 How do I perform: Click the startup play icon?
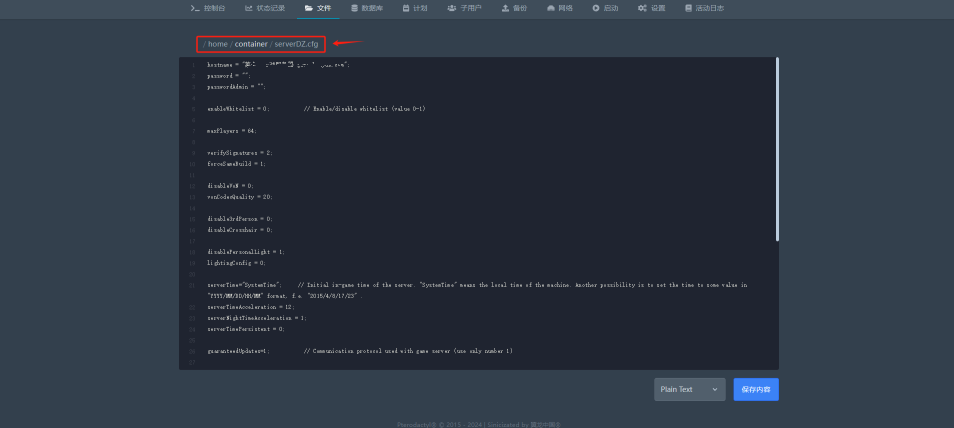pyautogui.click(x=596, y=8)
